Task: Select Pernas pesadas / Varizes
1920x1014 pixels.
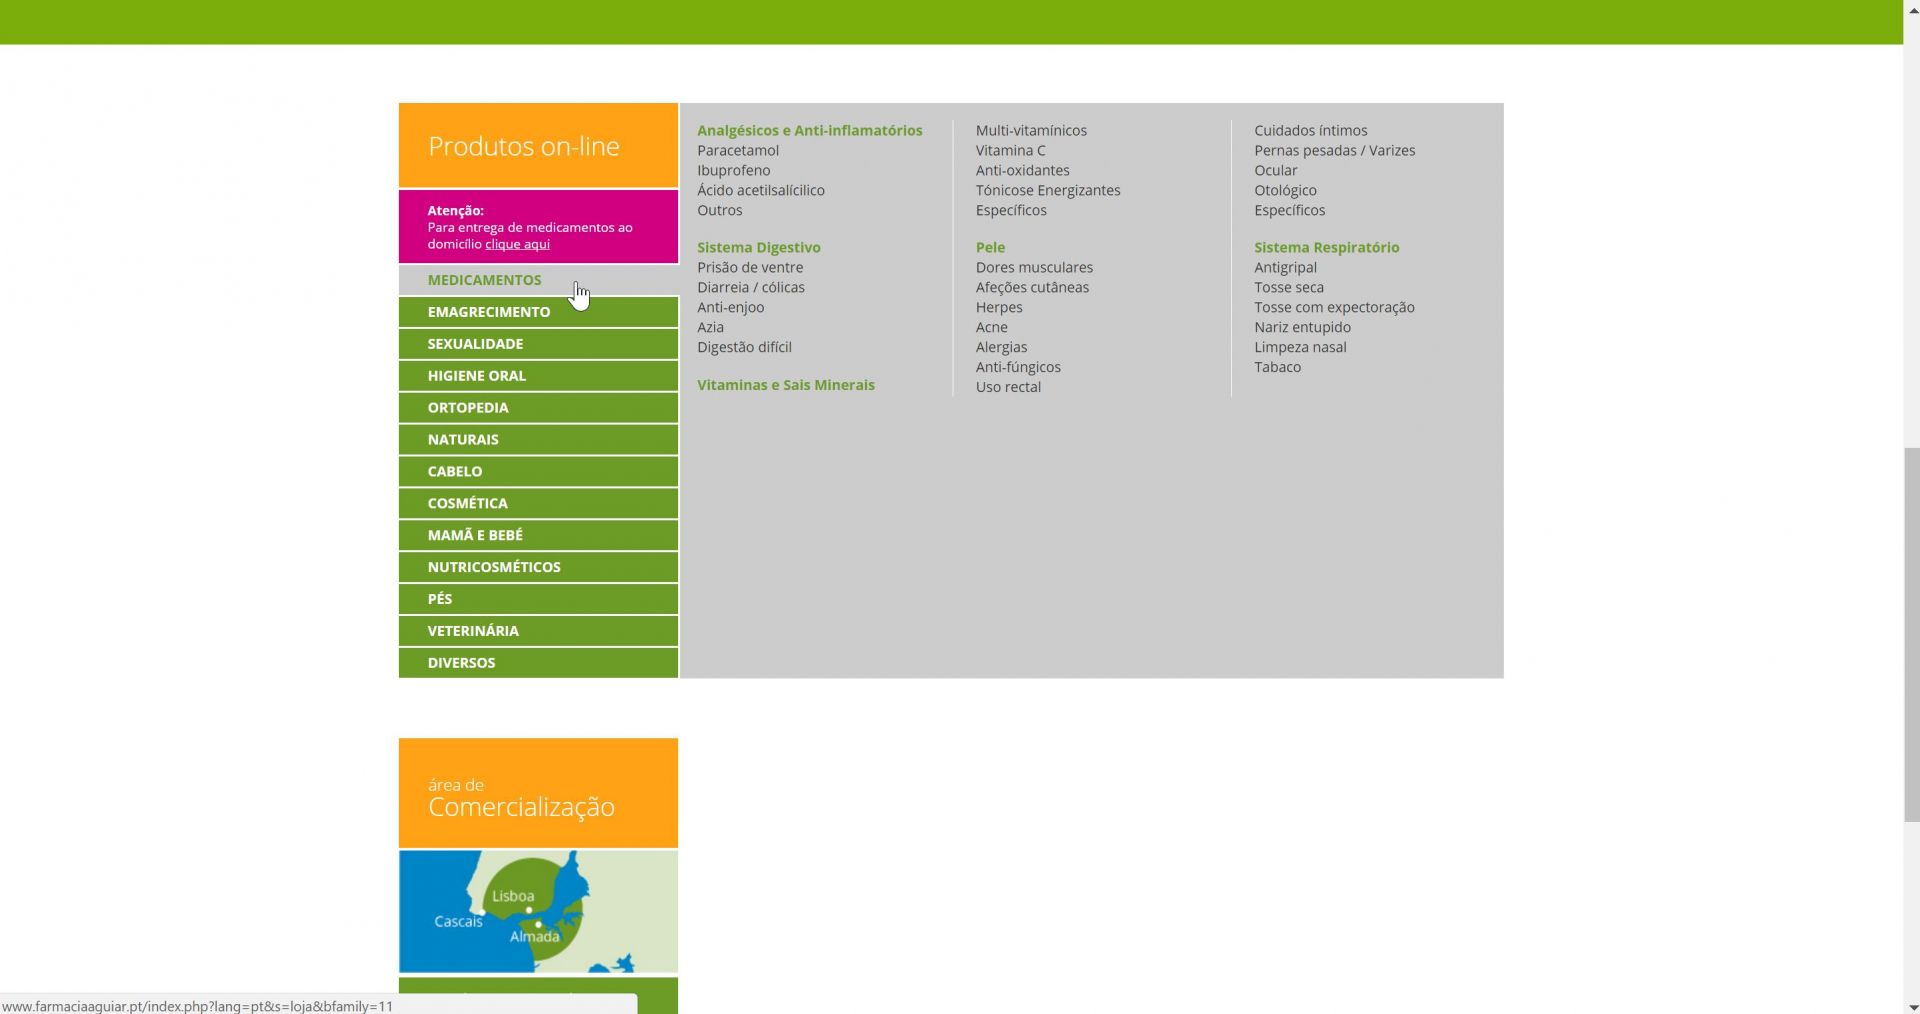Action: click(x=1334, y=150)
